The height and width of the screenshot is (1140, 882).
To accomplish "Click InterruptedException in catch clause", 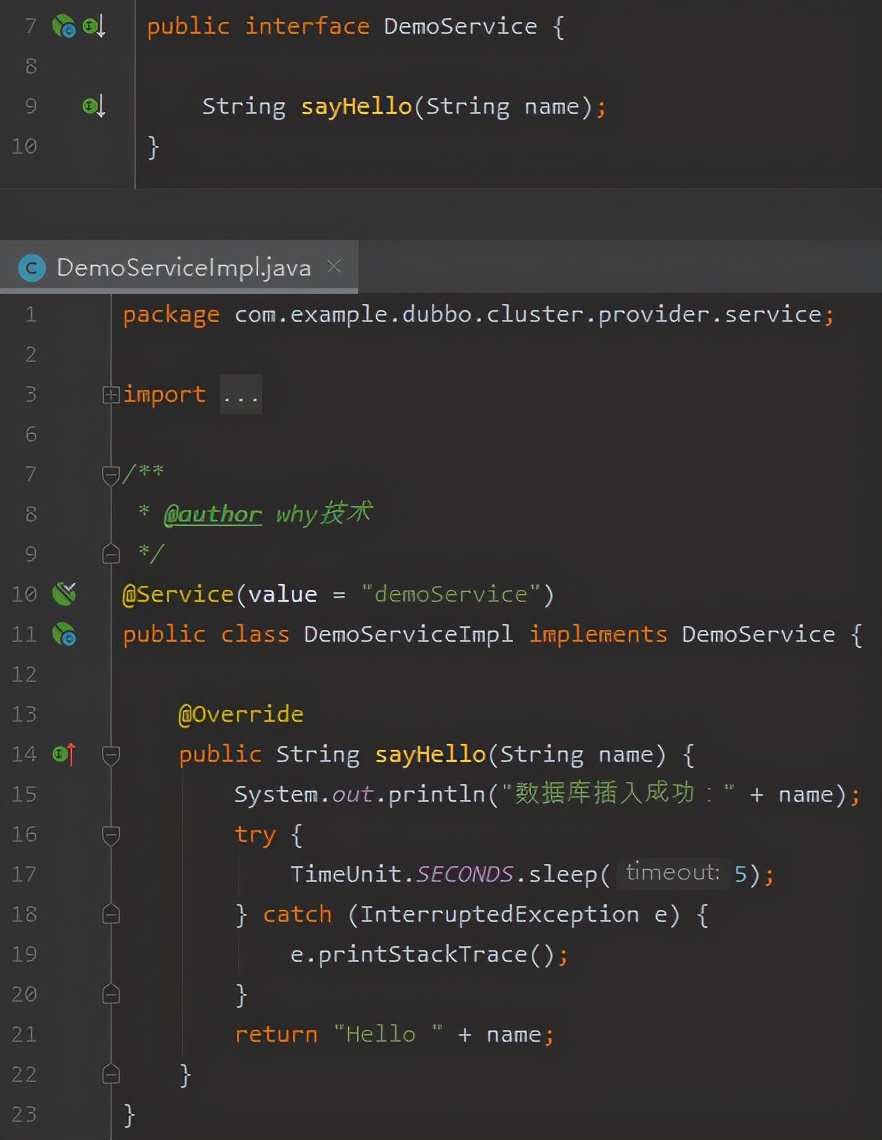I will pyautogui.click(x=499, y=914).
